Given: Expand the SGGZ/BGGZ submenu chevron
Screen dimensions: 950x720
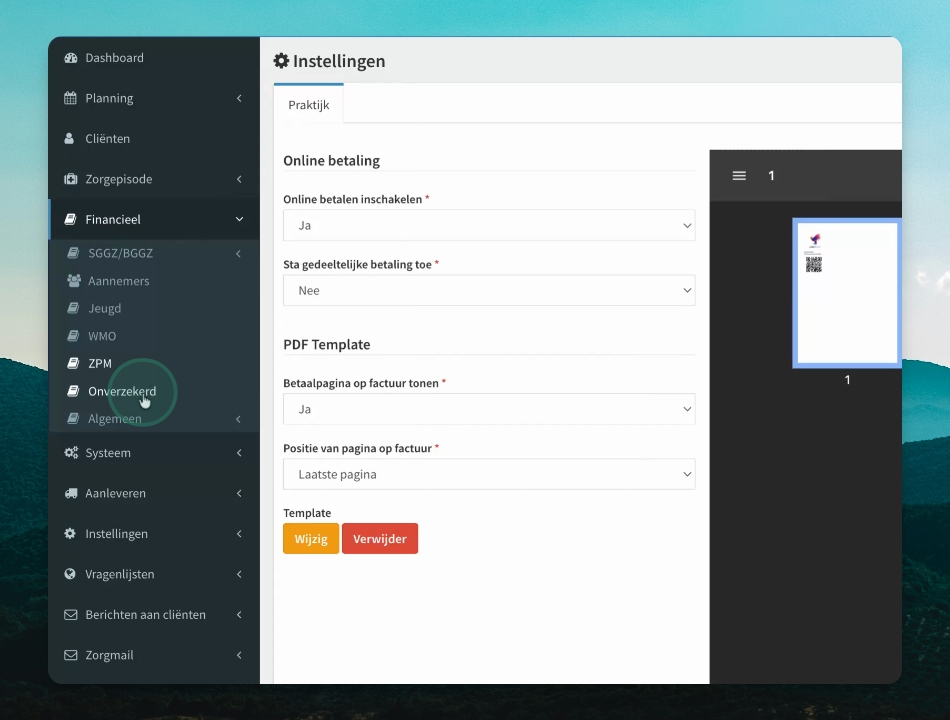Looking at the screenshot, I should [x=238, y=253].
